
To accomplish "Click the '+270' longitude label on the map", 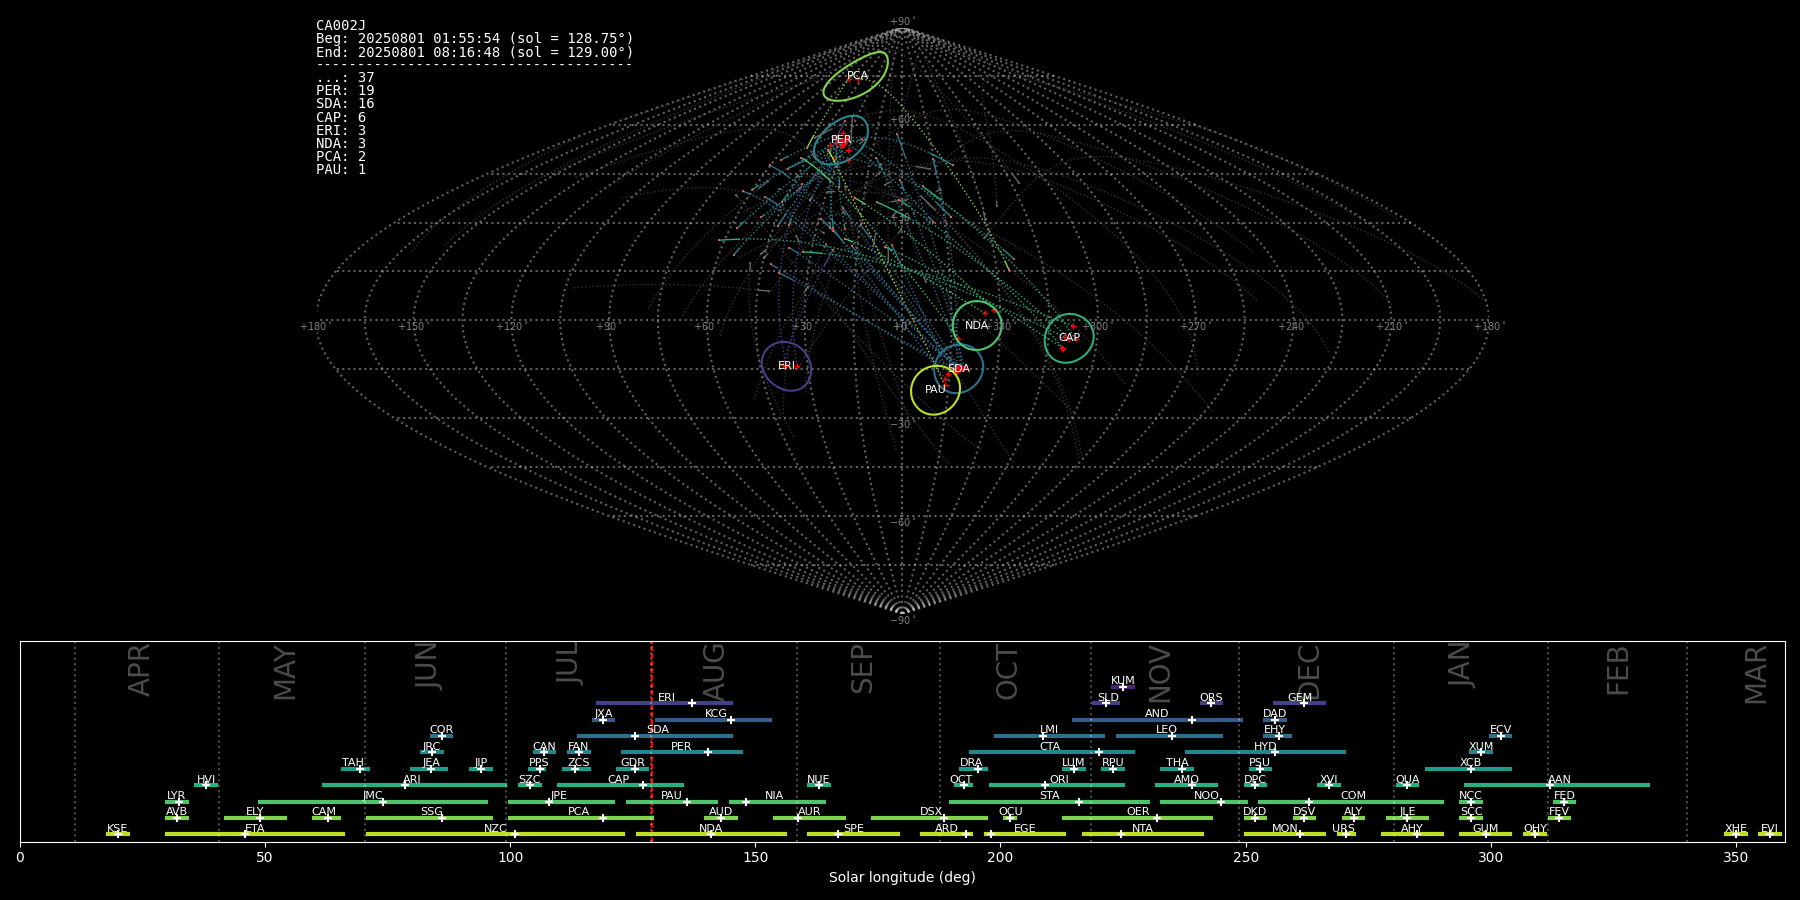I will click(x=1193, y=327).
